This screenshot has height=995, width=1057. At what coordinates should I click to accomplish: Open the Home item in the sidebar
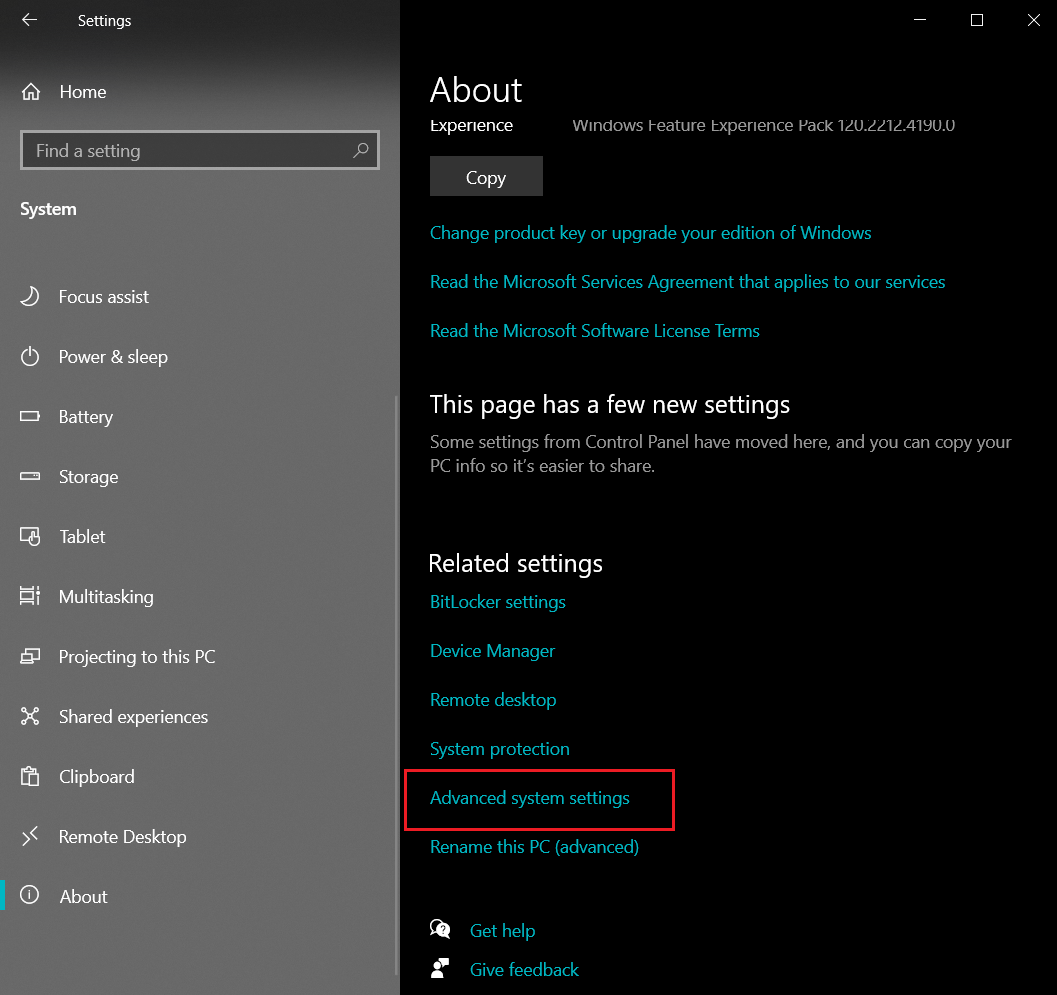click(80, 91)
